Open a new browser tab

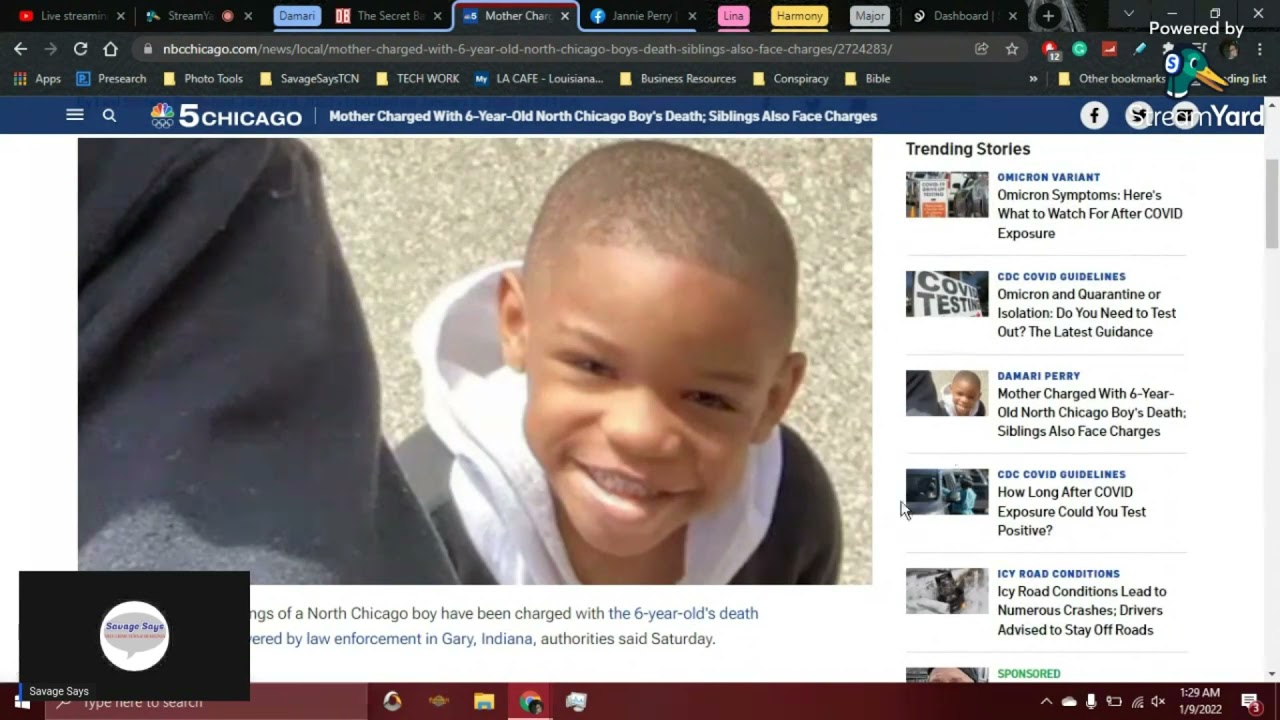[x=1048, y=16]
